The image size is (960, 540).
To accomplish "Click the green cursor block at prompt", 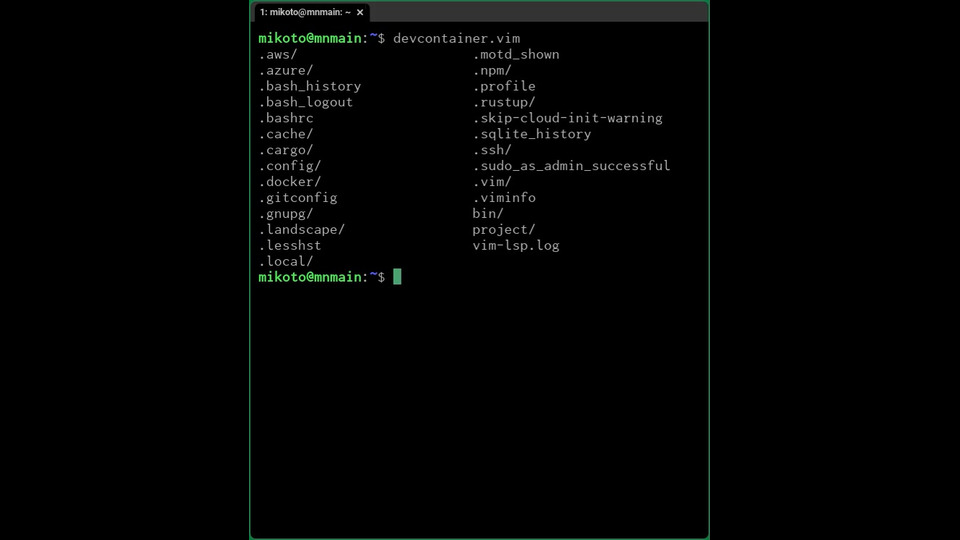I will tap(397, 277).
